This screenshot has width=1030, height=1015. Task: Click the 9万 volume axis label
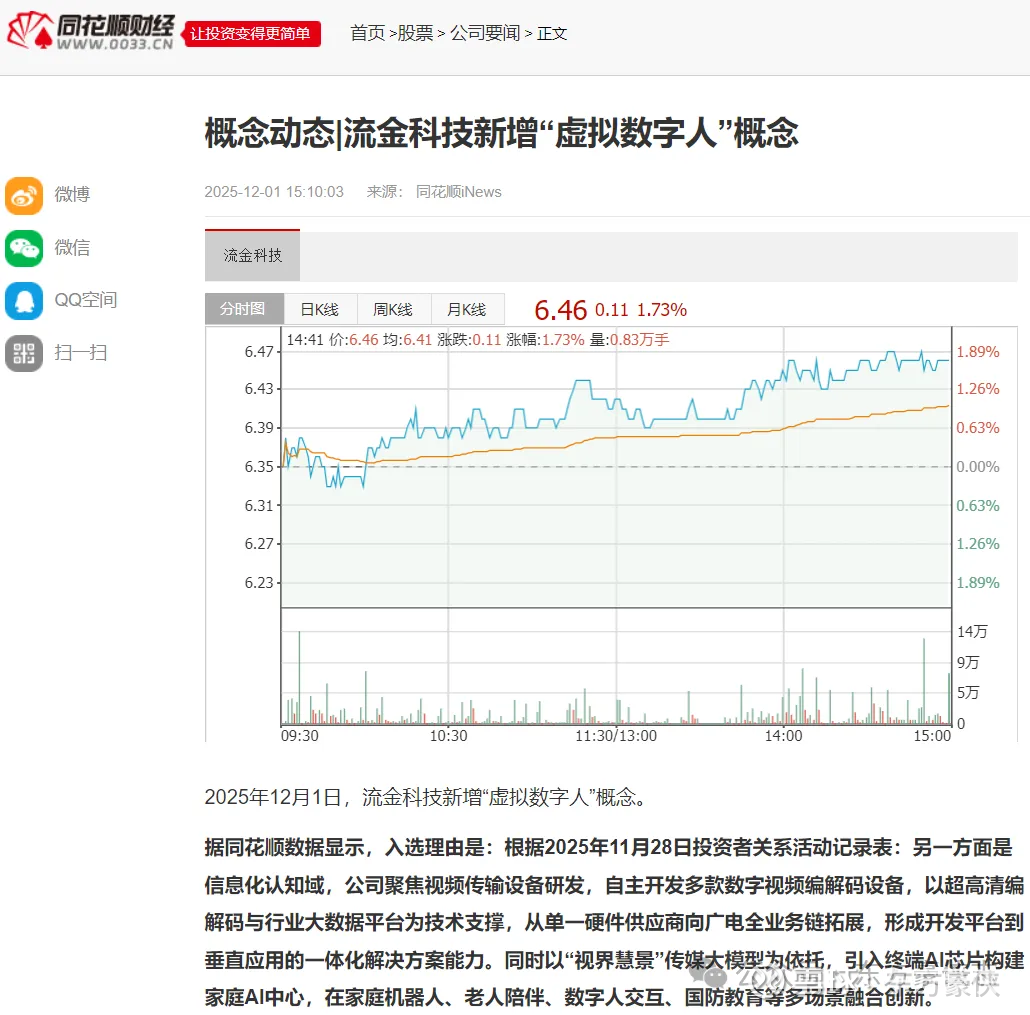[968, 662]
